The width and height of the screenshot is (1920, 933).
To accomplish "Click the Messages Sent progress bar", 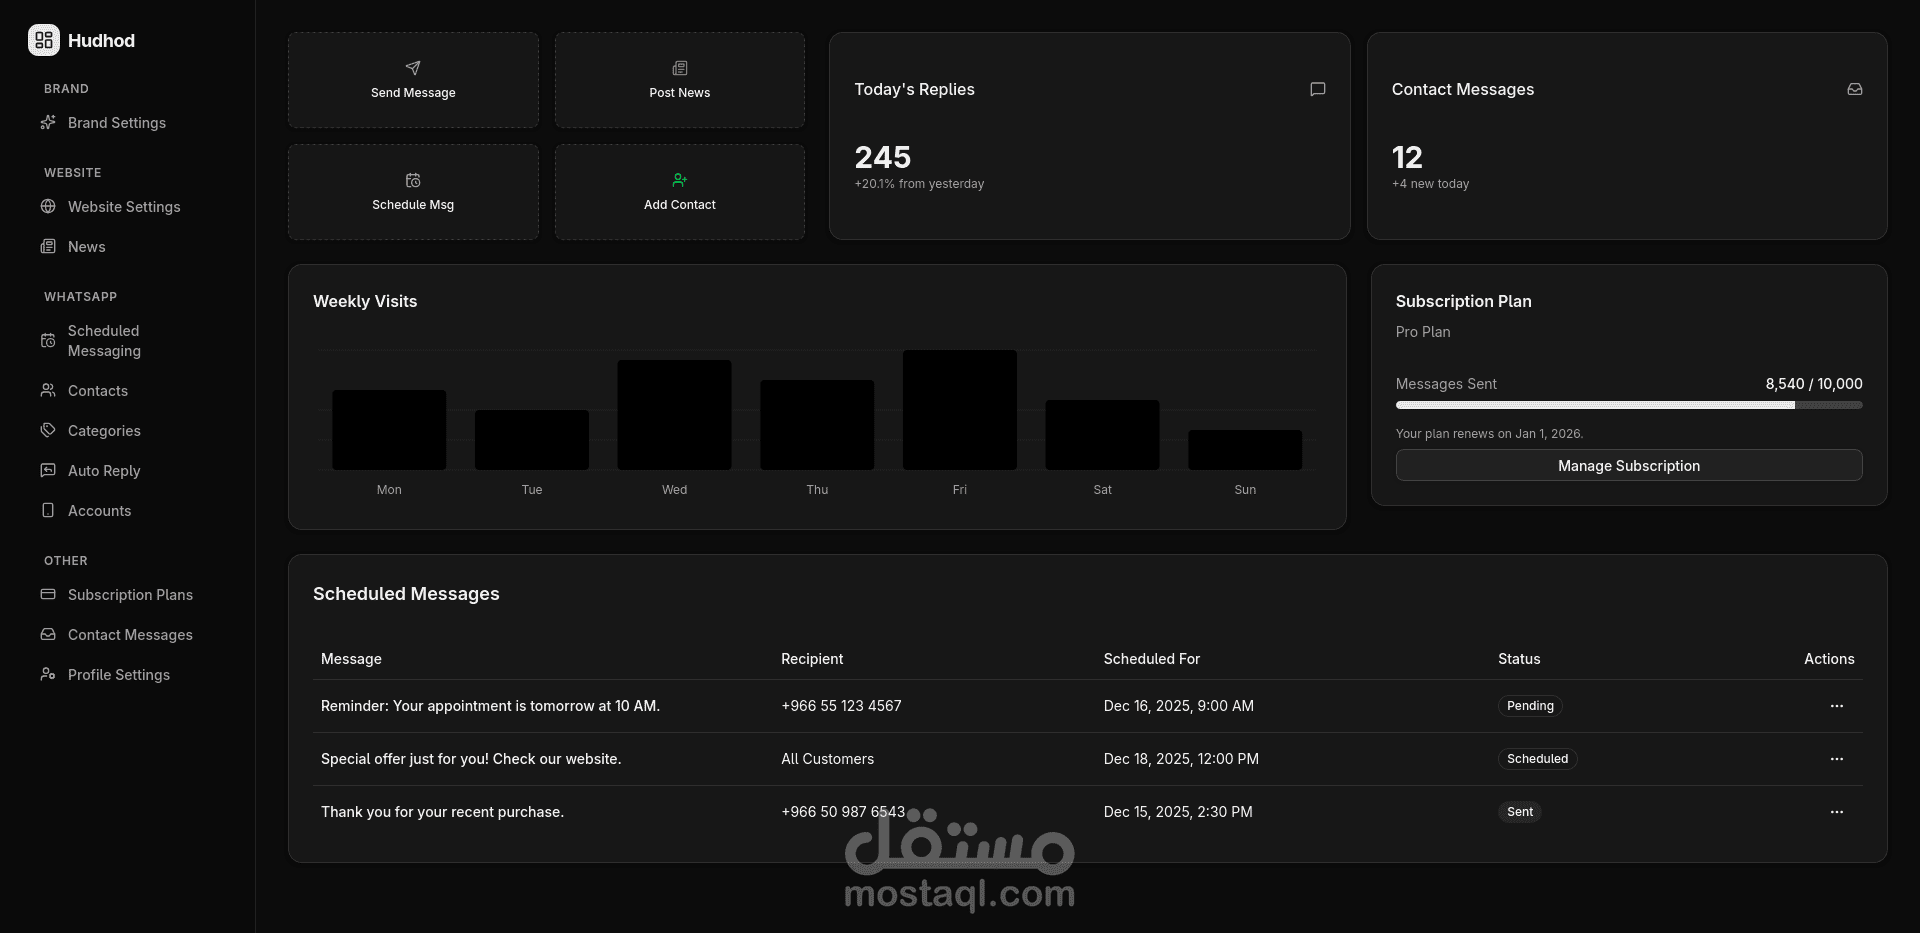I will pyautogui.click(x=1628, y=405).
